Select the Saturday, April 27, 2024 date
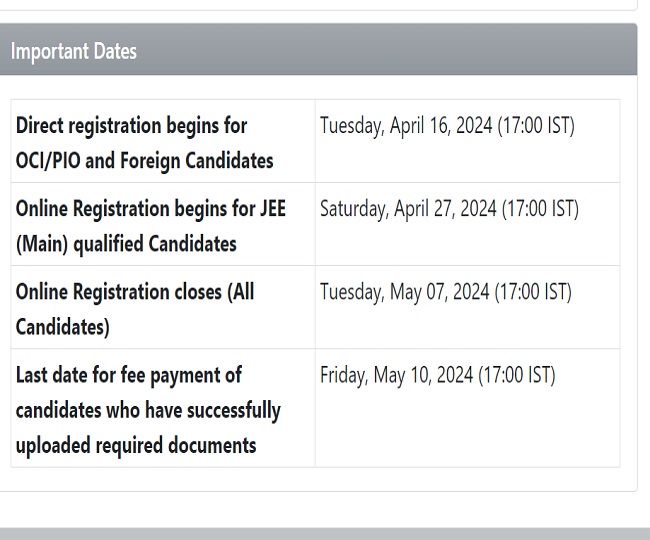650x540 pixels. [x=408, y=209]
